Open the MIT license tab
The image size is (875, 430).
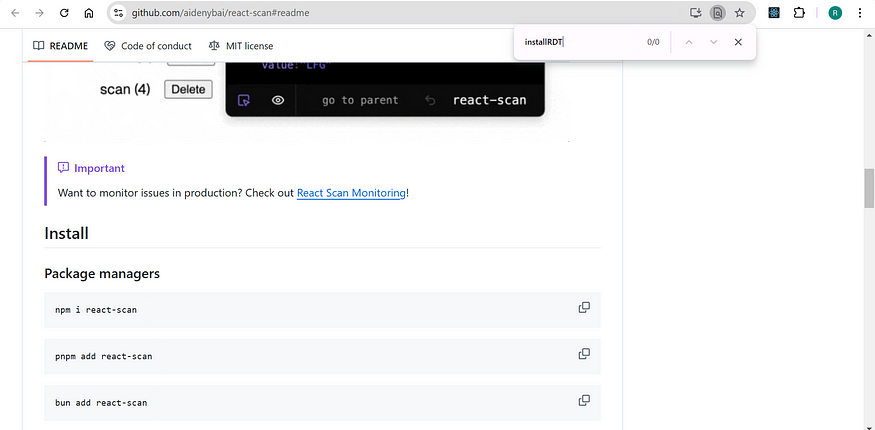click(x=241, y=46)
